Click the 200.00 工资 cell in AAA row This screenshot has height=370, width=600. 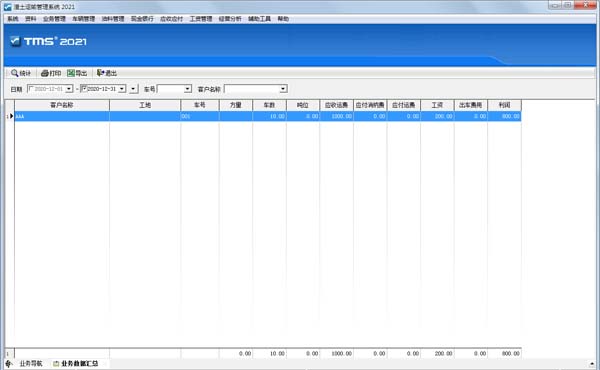pos(437,116)
